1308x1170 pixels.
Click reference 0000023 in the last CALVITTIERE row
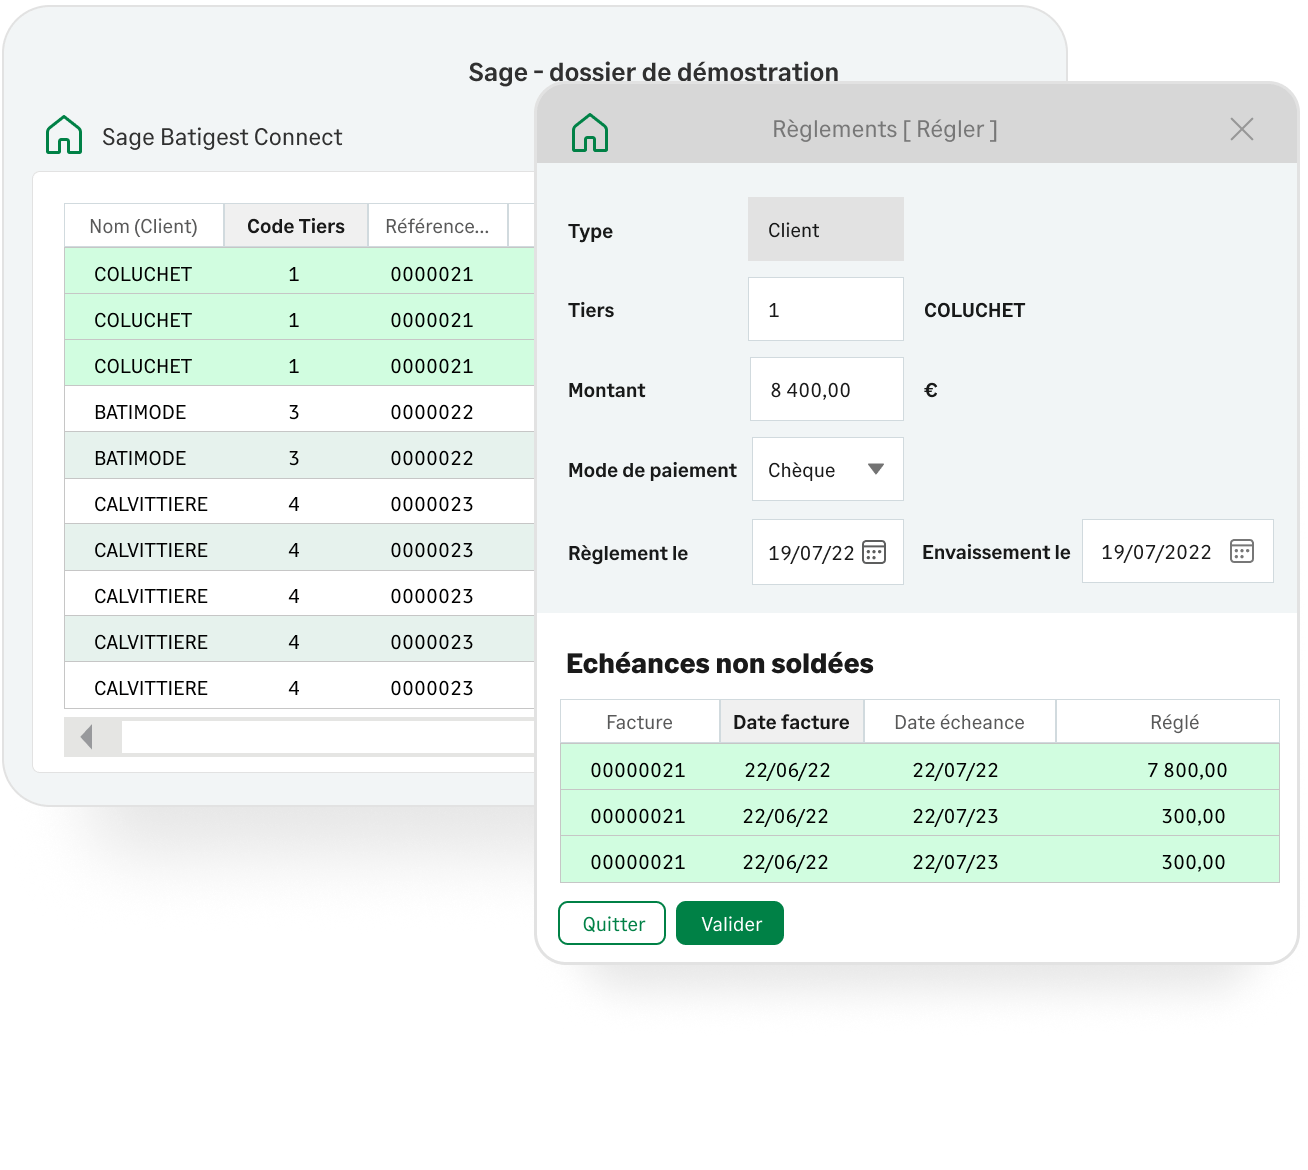pyautogui.click(x=432, y=688)
